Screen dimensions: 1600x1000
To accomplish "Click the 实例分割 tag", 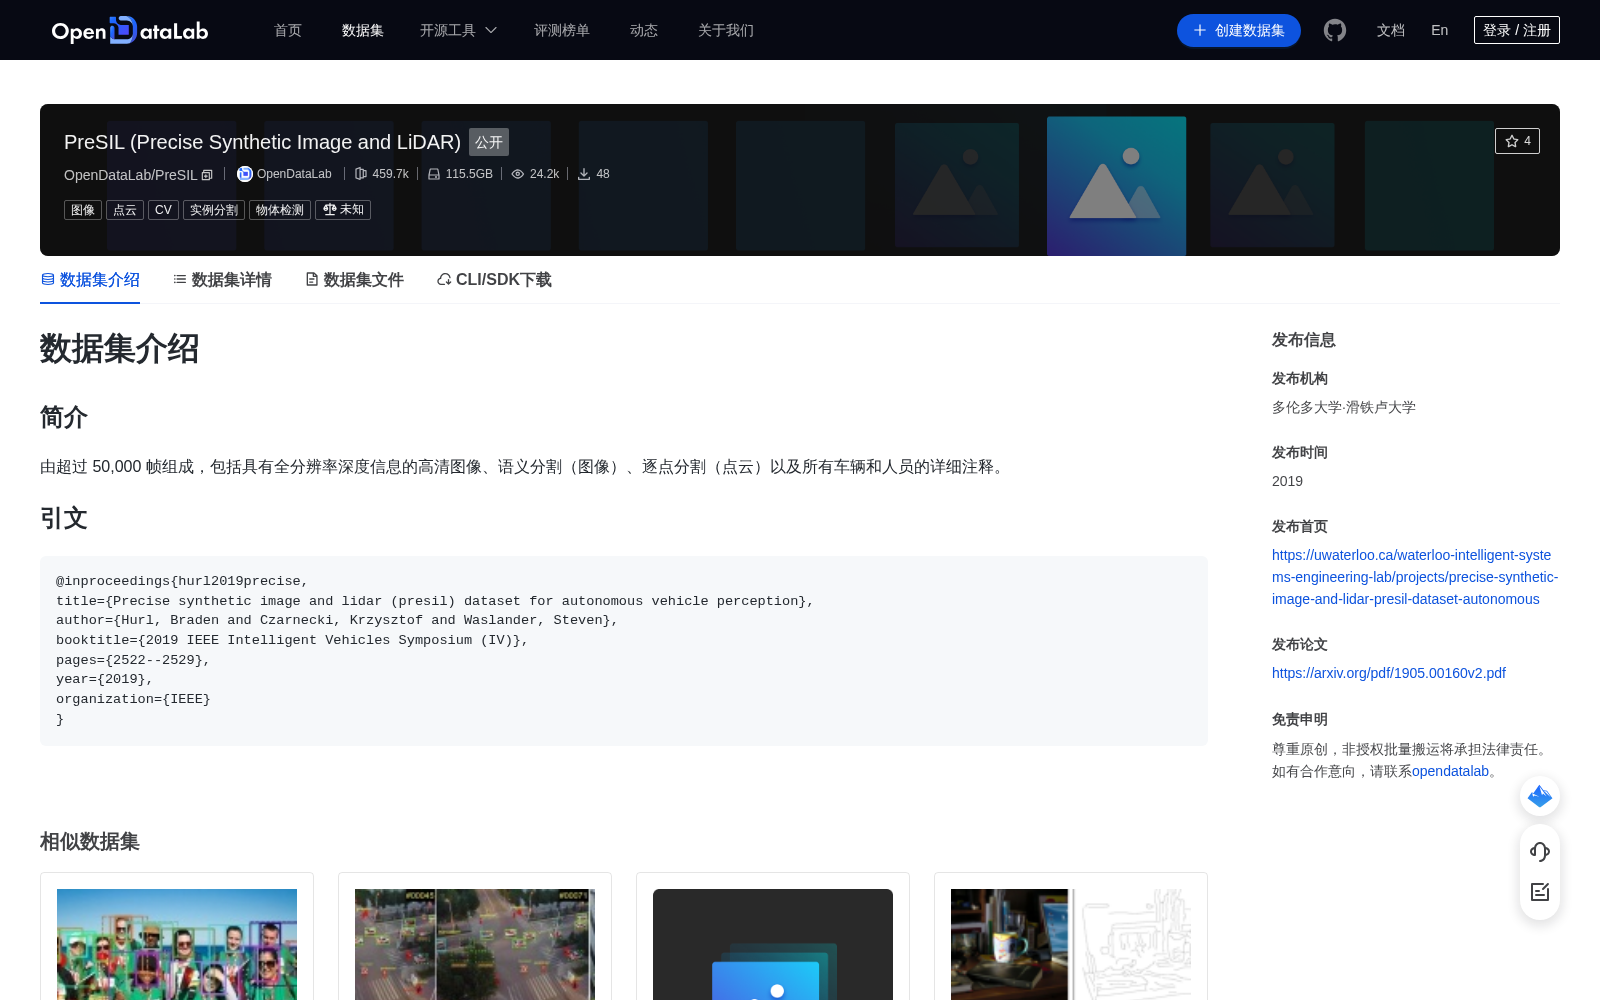I will point(214,210).
